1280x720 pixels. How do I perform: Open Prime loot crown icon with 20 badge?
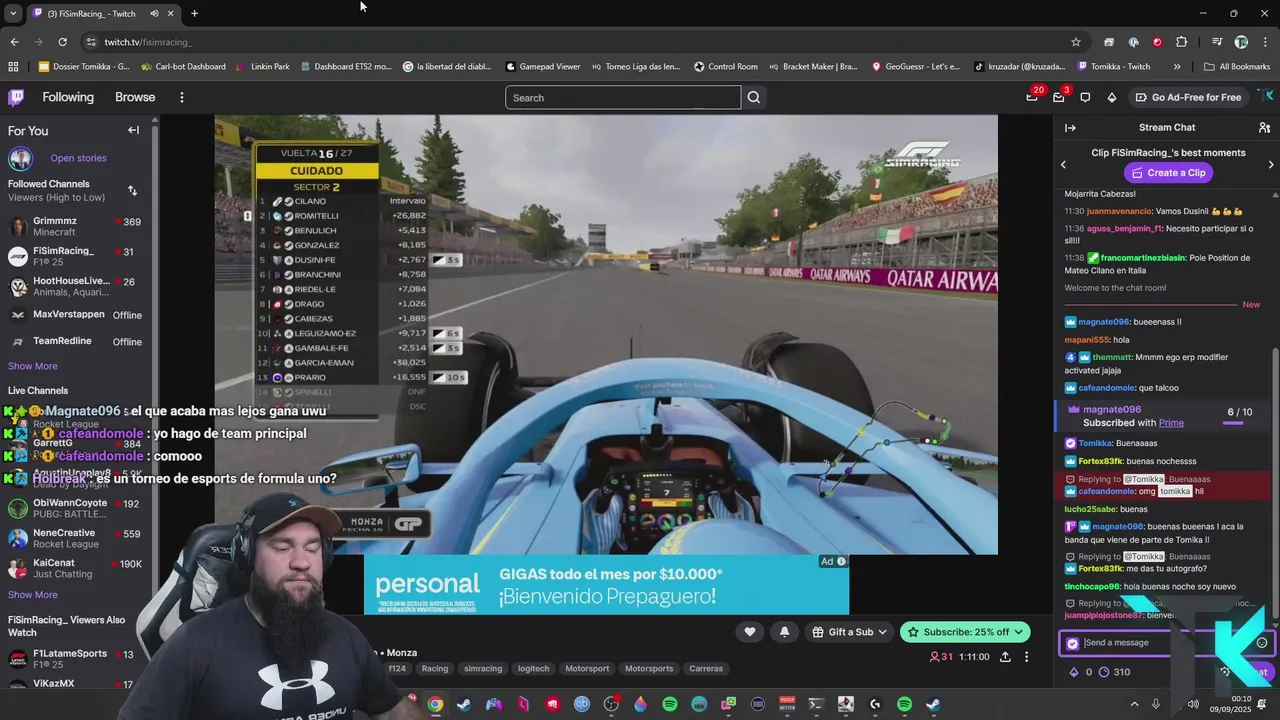click(1032, 97)
